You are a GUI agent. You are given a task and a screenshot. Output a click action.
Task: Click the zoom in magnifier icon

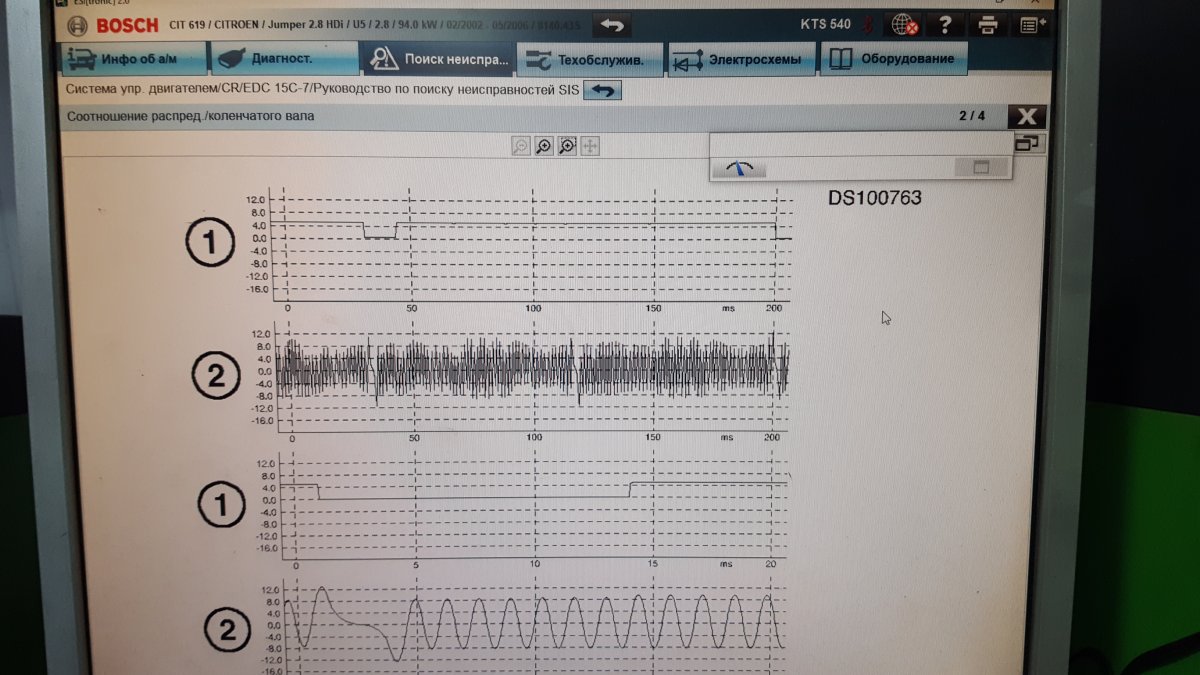pyautogui.click(x=543, y=146)
